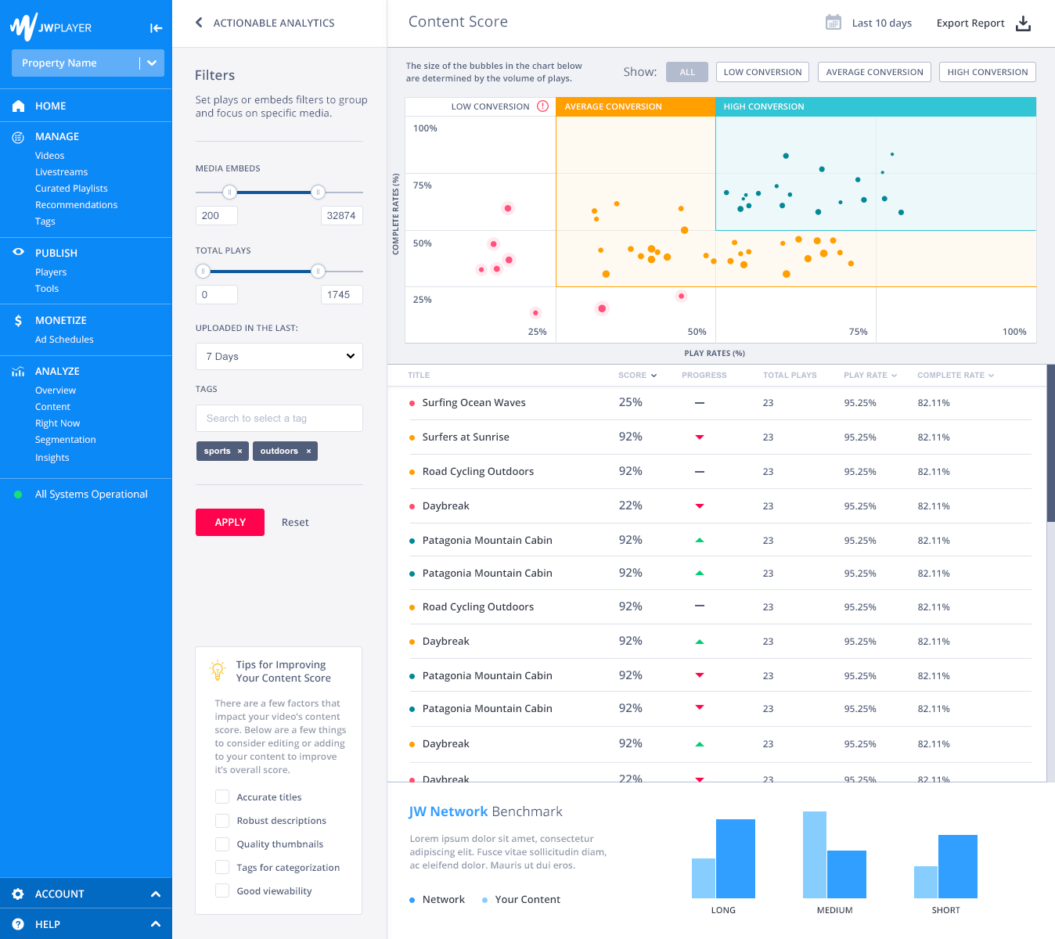This screenshot has width=1055, height=939.
Task: Collapse the sidebar with the arrow icon
Action: (156, 28)
